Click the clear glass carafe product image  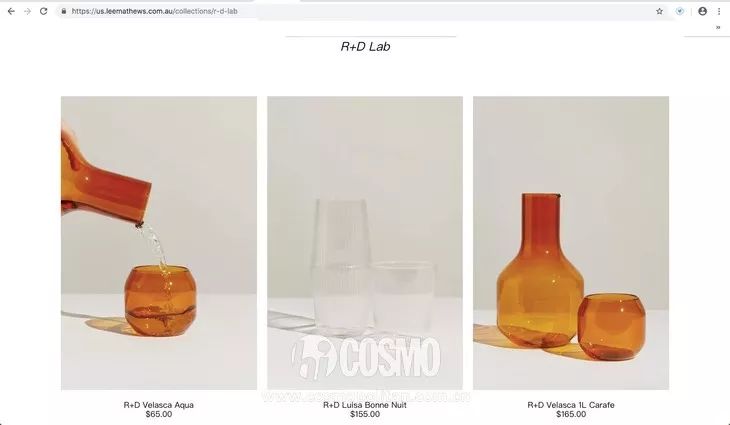(365, 243)
